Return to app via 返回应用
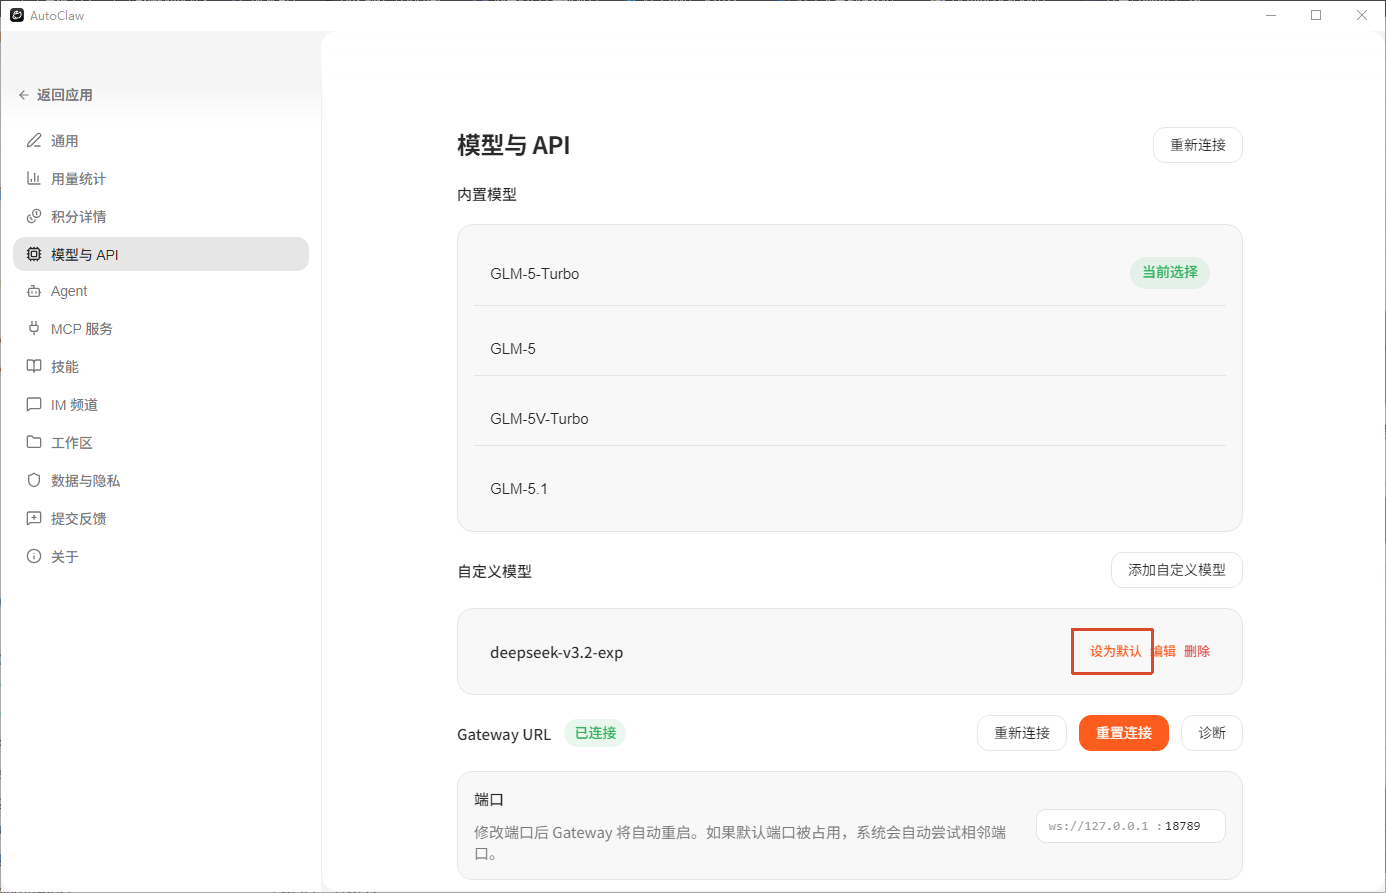 pyautogui.click(x=56, y=95)
